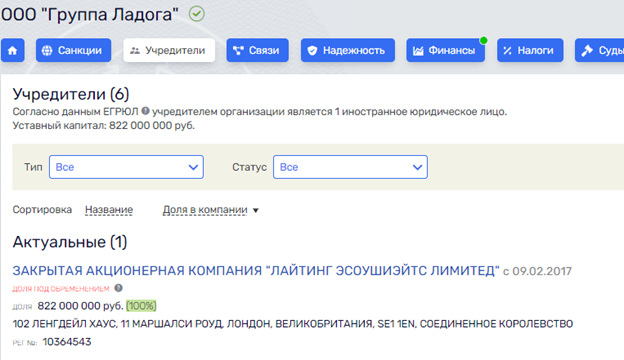
Task: Click the encumbrance help question icon
Action: [119, 288]
